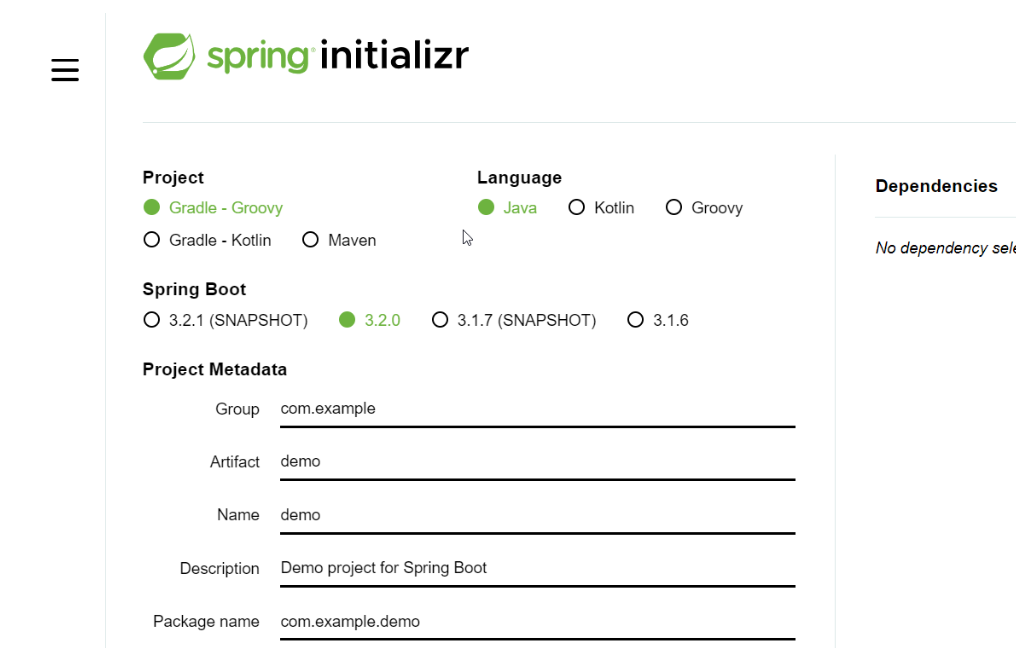Select Spring Boot version 3.2.0
This screenshot has width=1016, height=648.
click(370, 320)
